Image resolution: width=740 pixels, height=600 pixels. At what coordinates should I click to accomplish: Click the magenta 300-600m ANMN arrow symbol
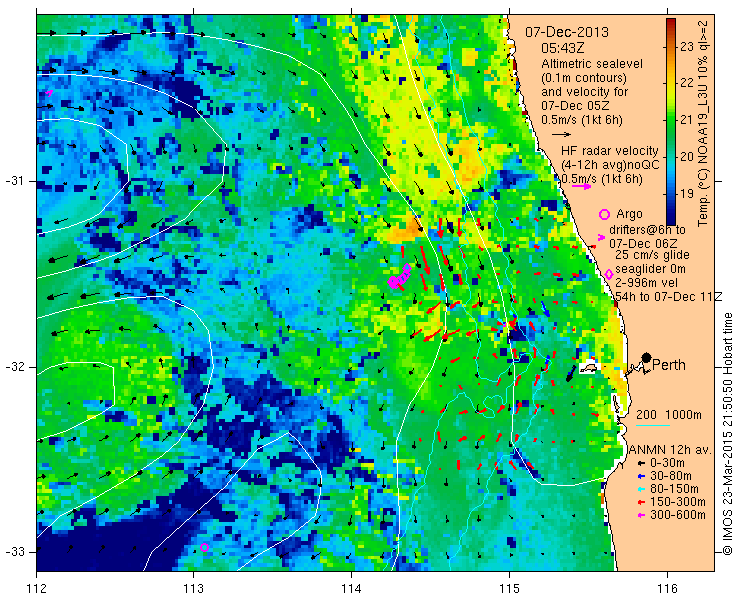click(640, 515)
